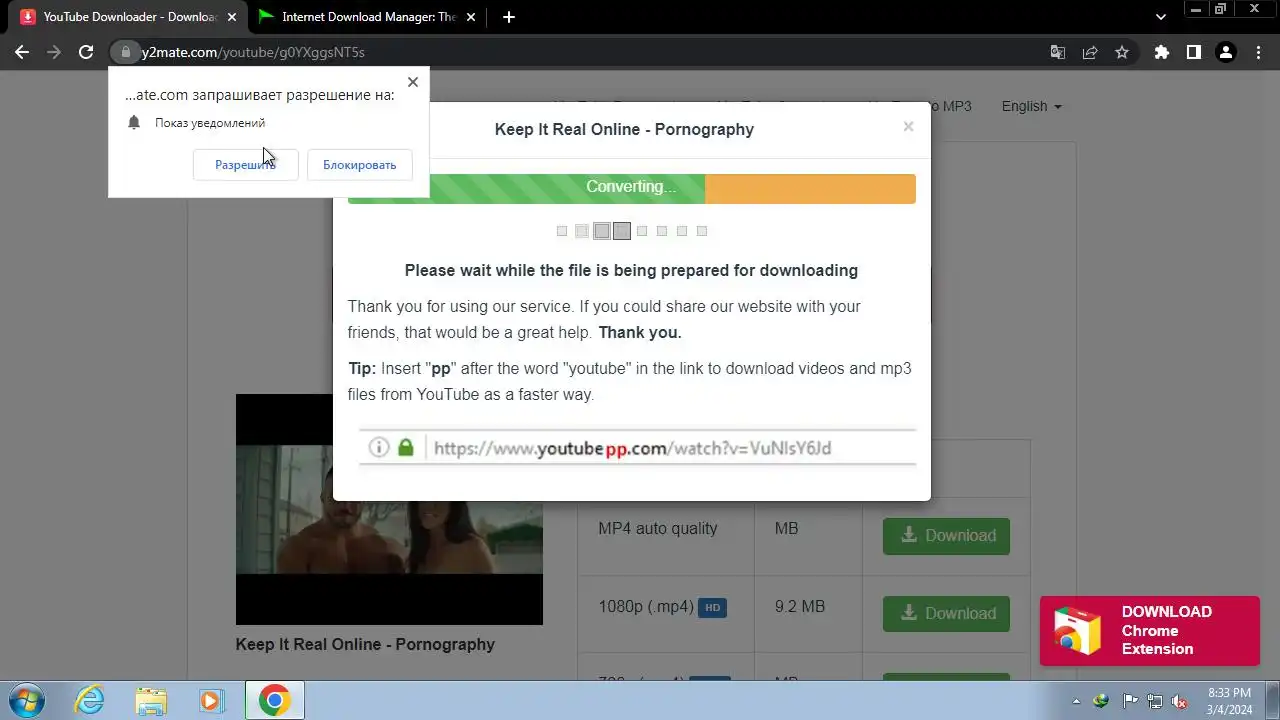Image resolution: width=1280 pixels, height=720 pixels.
Task: Open the Chrome profile avatar
Action: [1226, 52]
